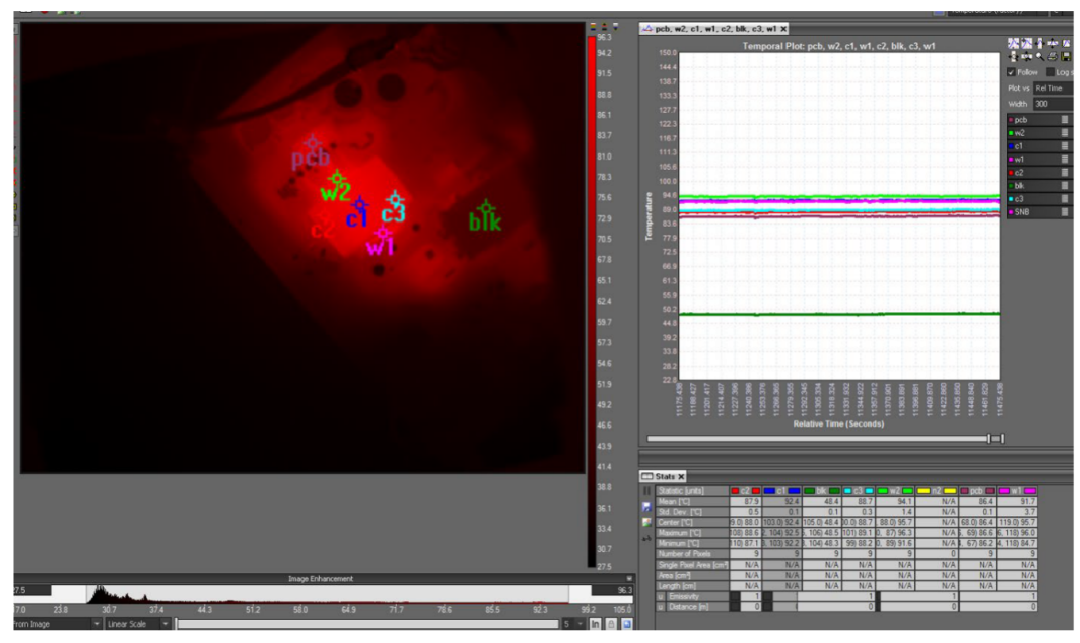Select the c3 series in plot legend
This screenshot has width=1080, height=643.
(x=1038, y=198)
